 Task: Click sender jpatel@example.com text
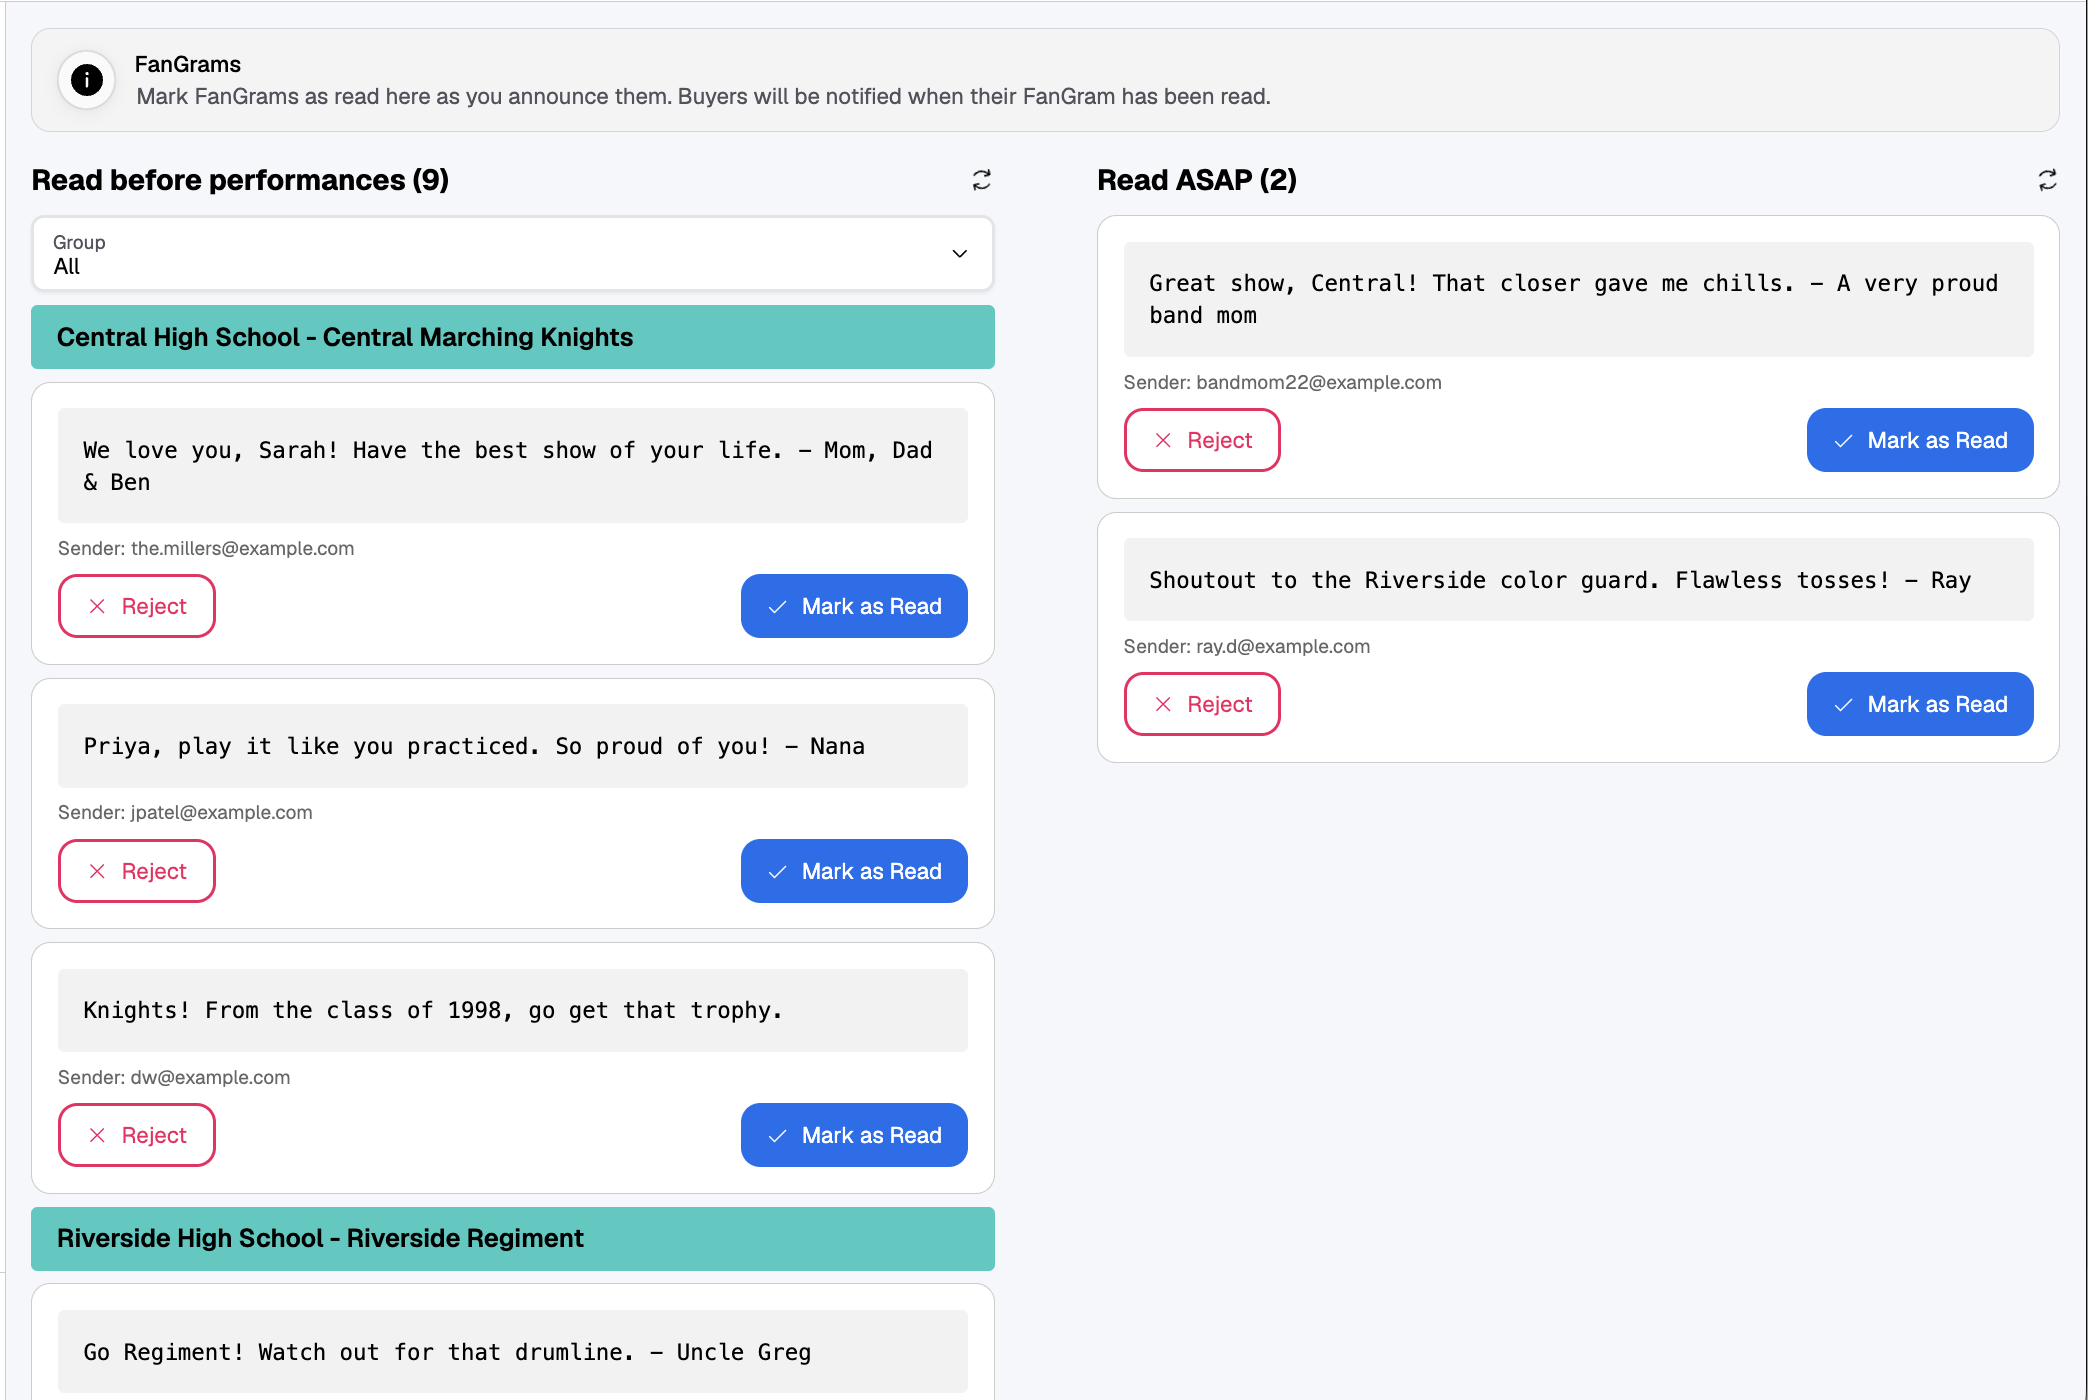pos(221,812)
